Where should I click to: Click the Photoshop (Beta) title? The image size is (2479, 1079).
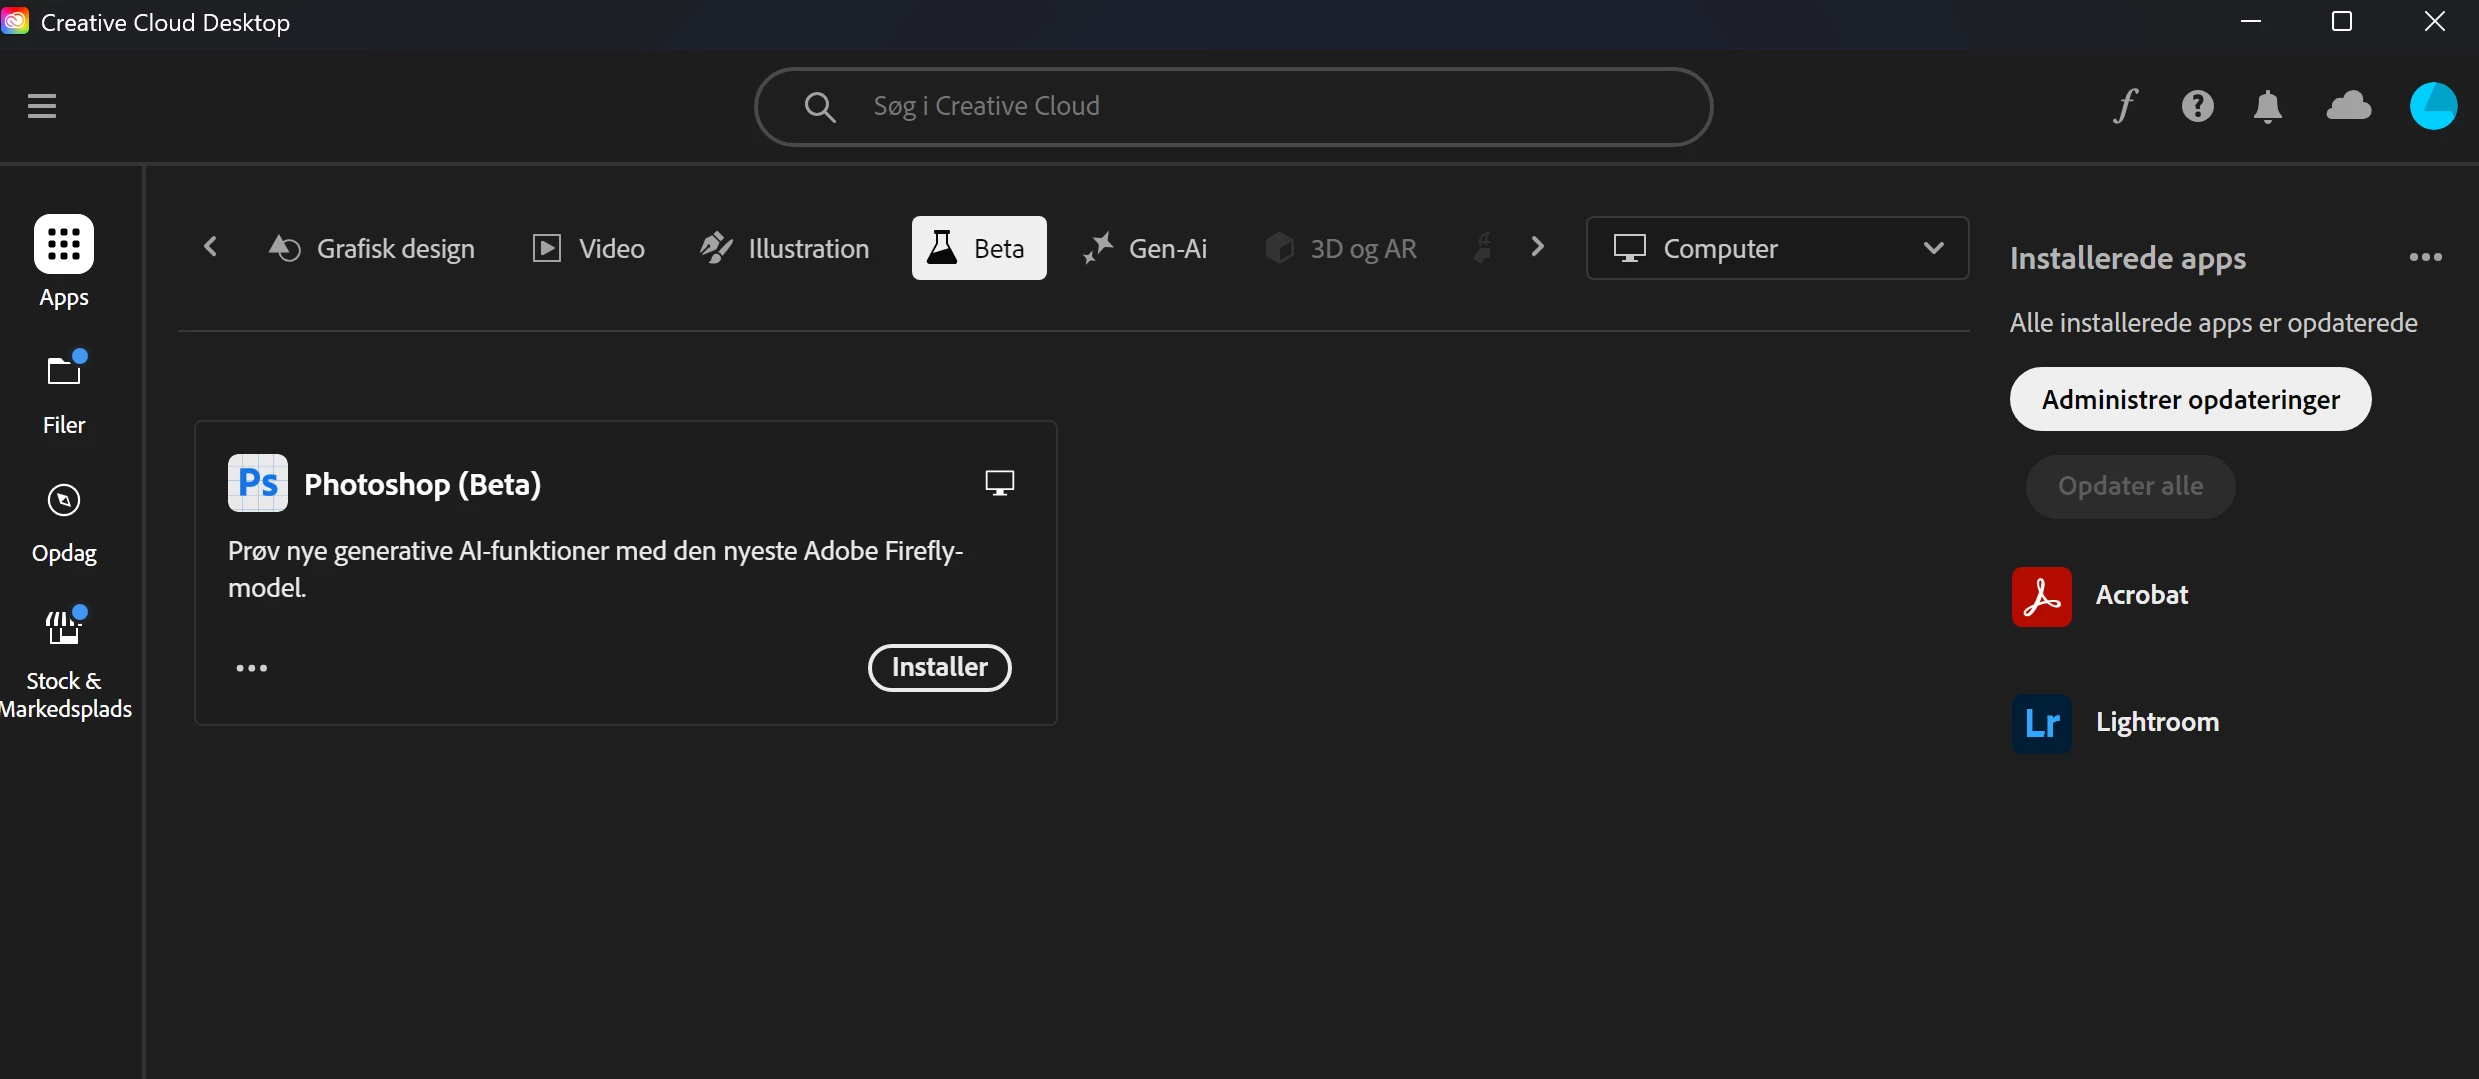tap(422, 484)
